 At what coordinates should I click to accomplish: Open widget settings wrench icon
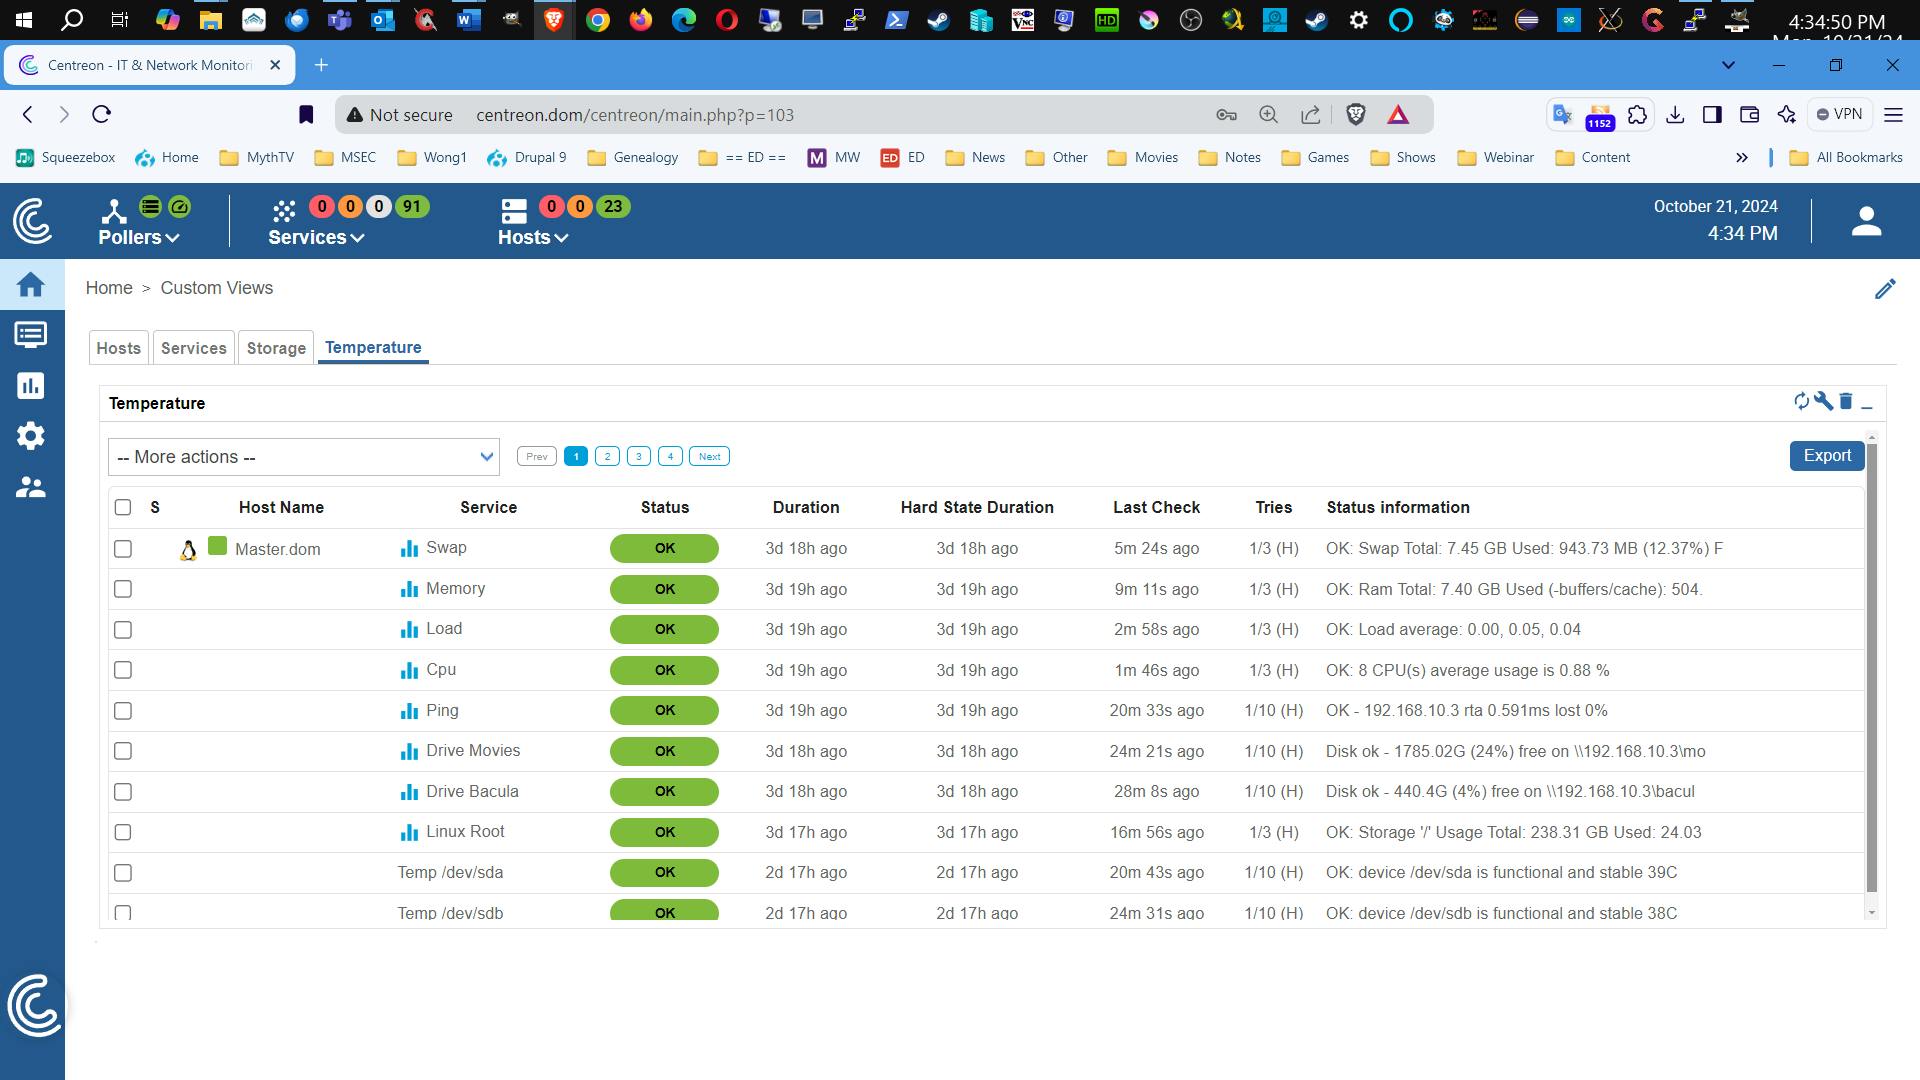click(1823, 401)
